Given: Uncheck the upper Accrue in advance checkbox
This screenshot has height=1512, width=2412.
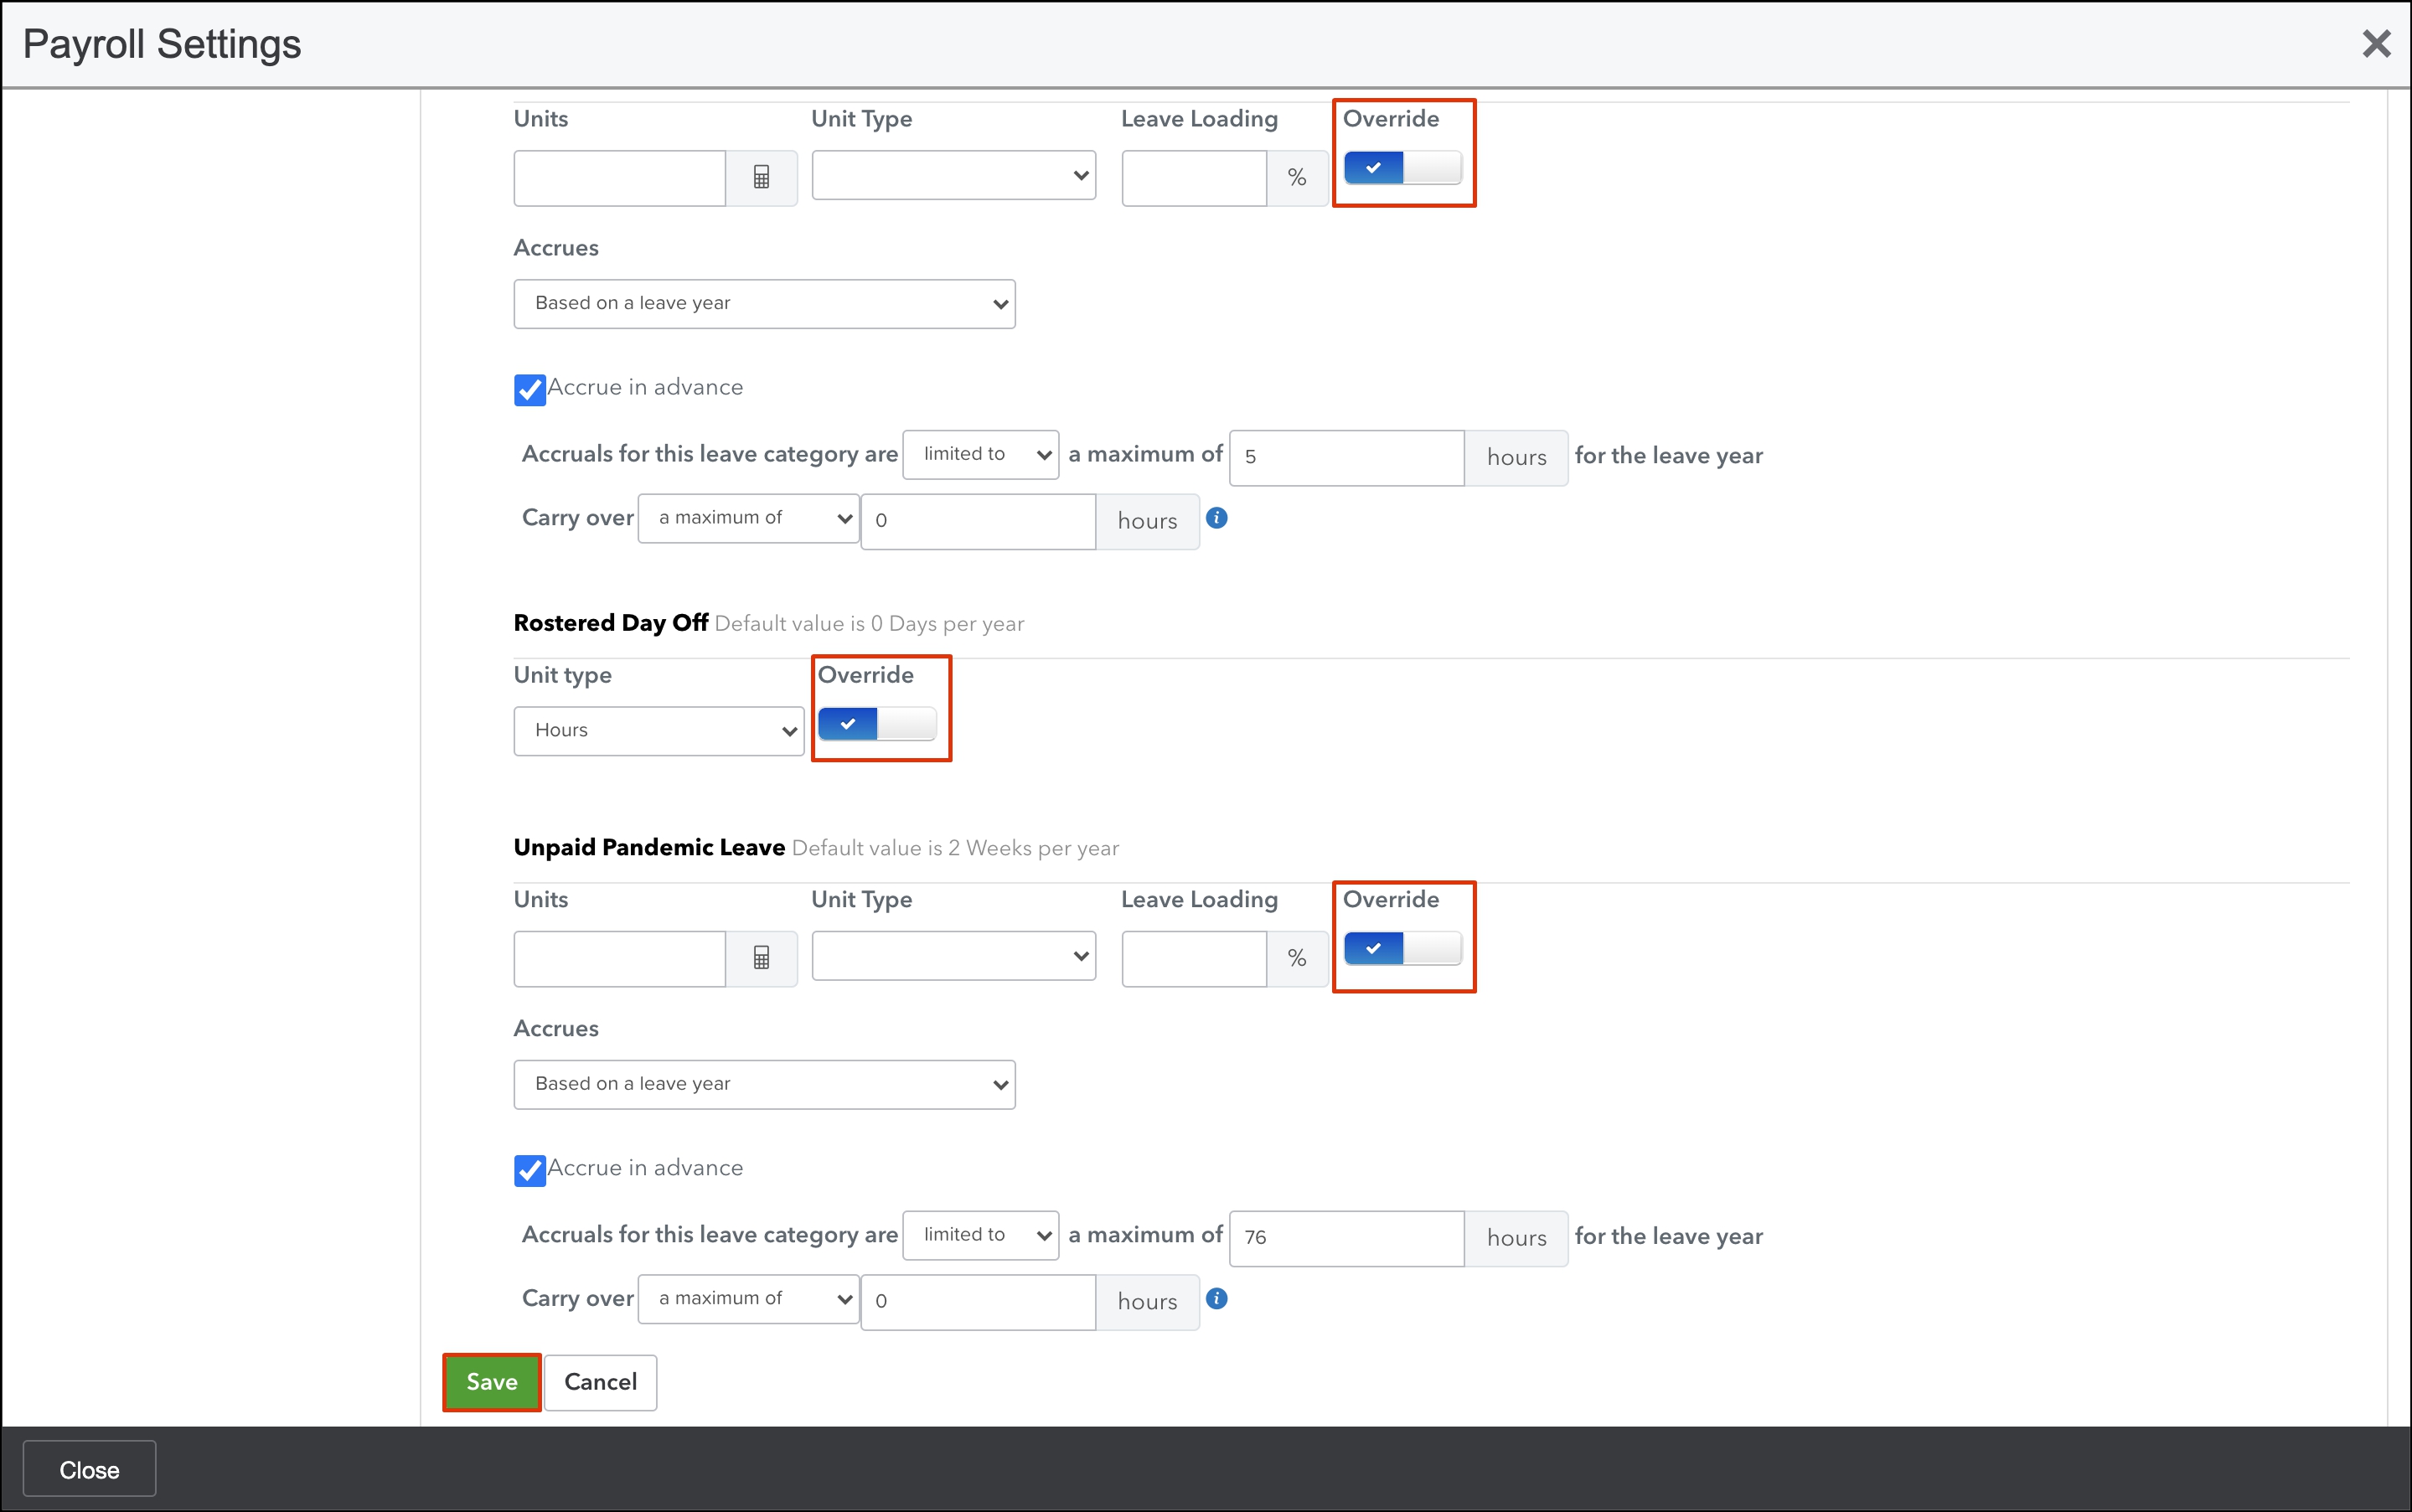Looking at the screenshot, I should [x=530, y=390].
